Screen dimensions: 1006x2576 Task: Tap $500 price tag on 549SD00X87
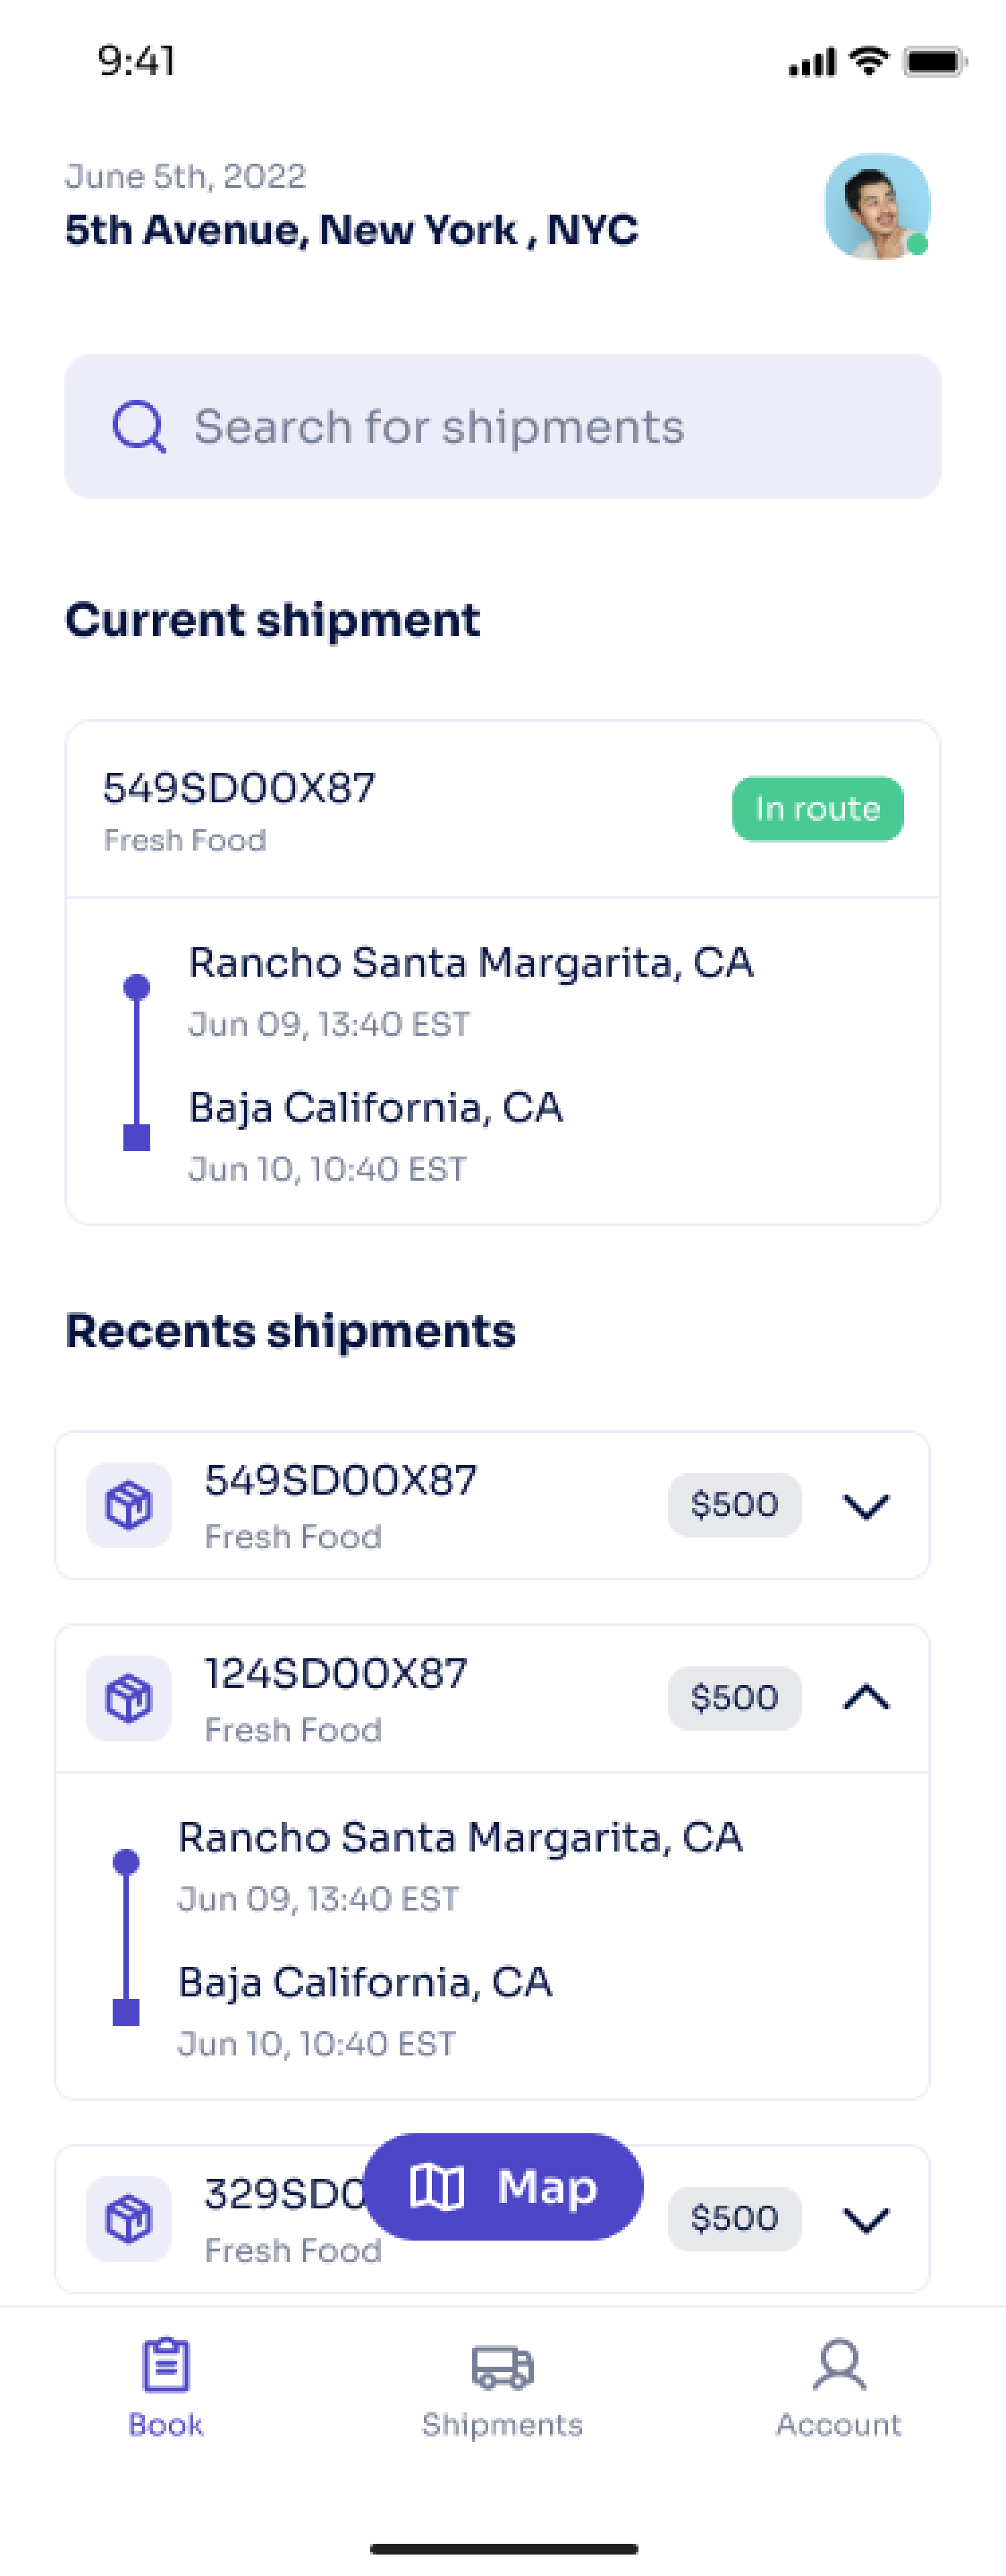tap(734, 1505)
